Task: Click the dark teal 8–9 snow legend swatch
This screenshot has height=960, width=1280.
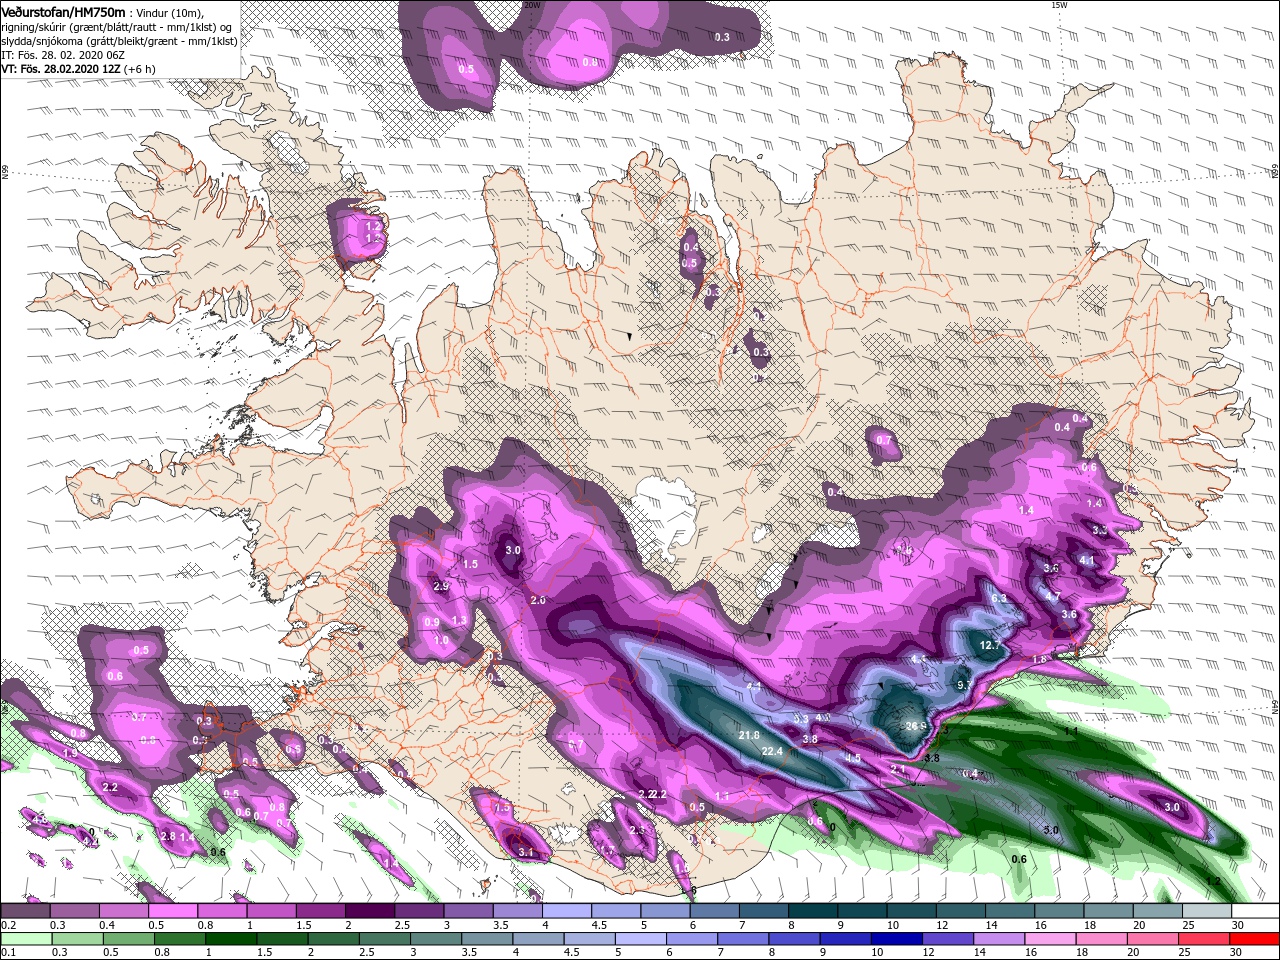Action: pos(812,911)
